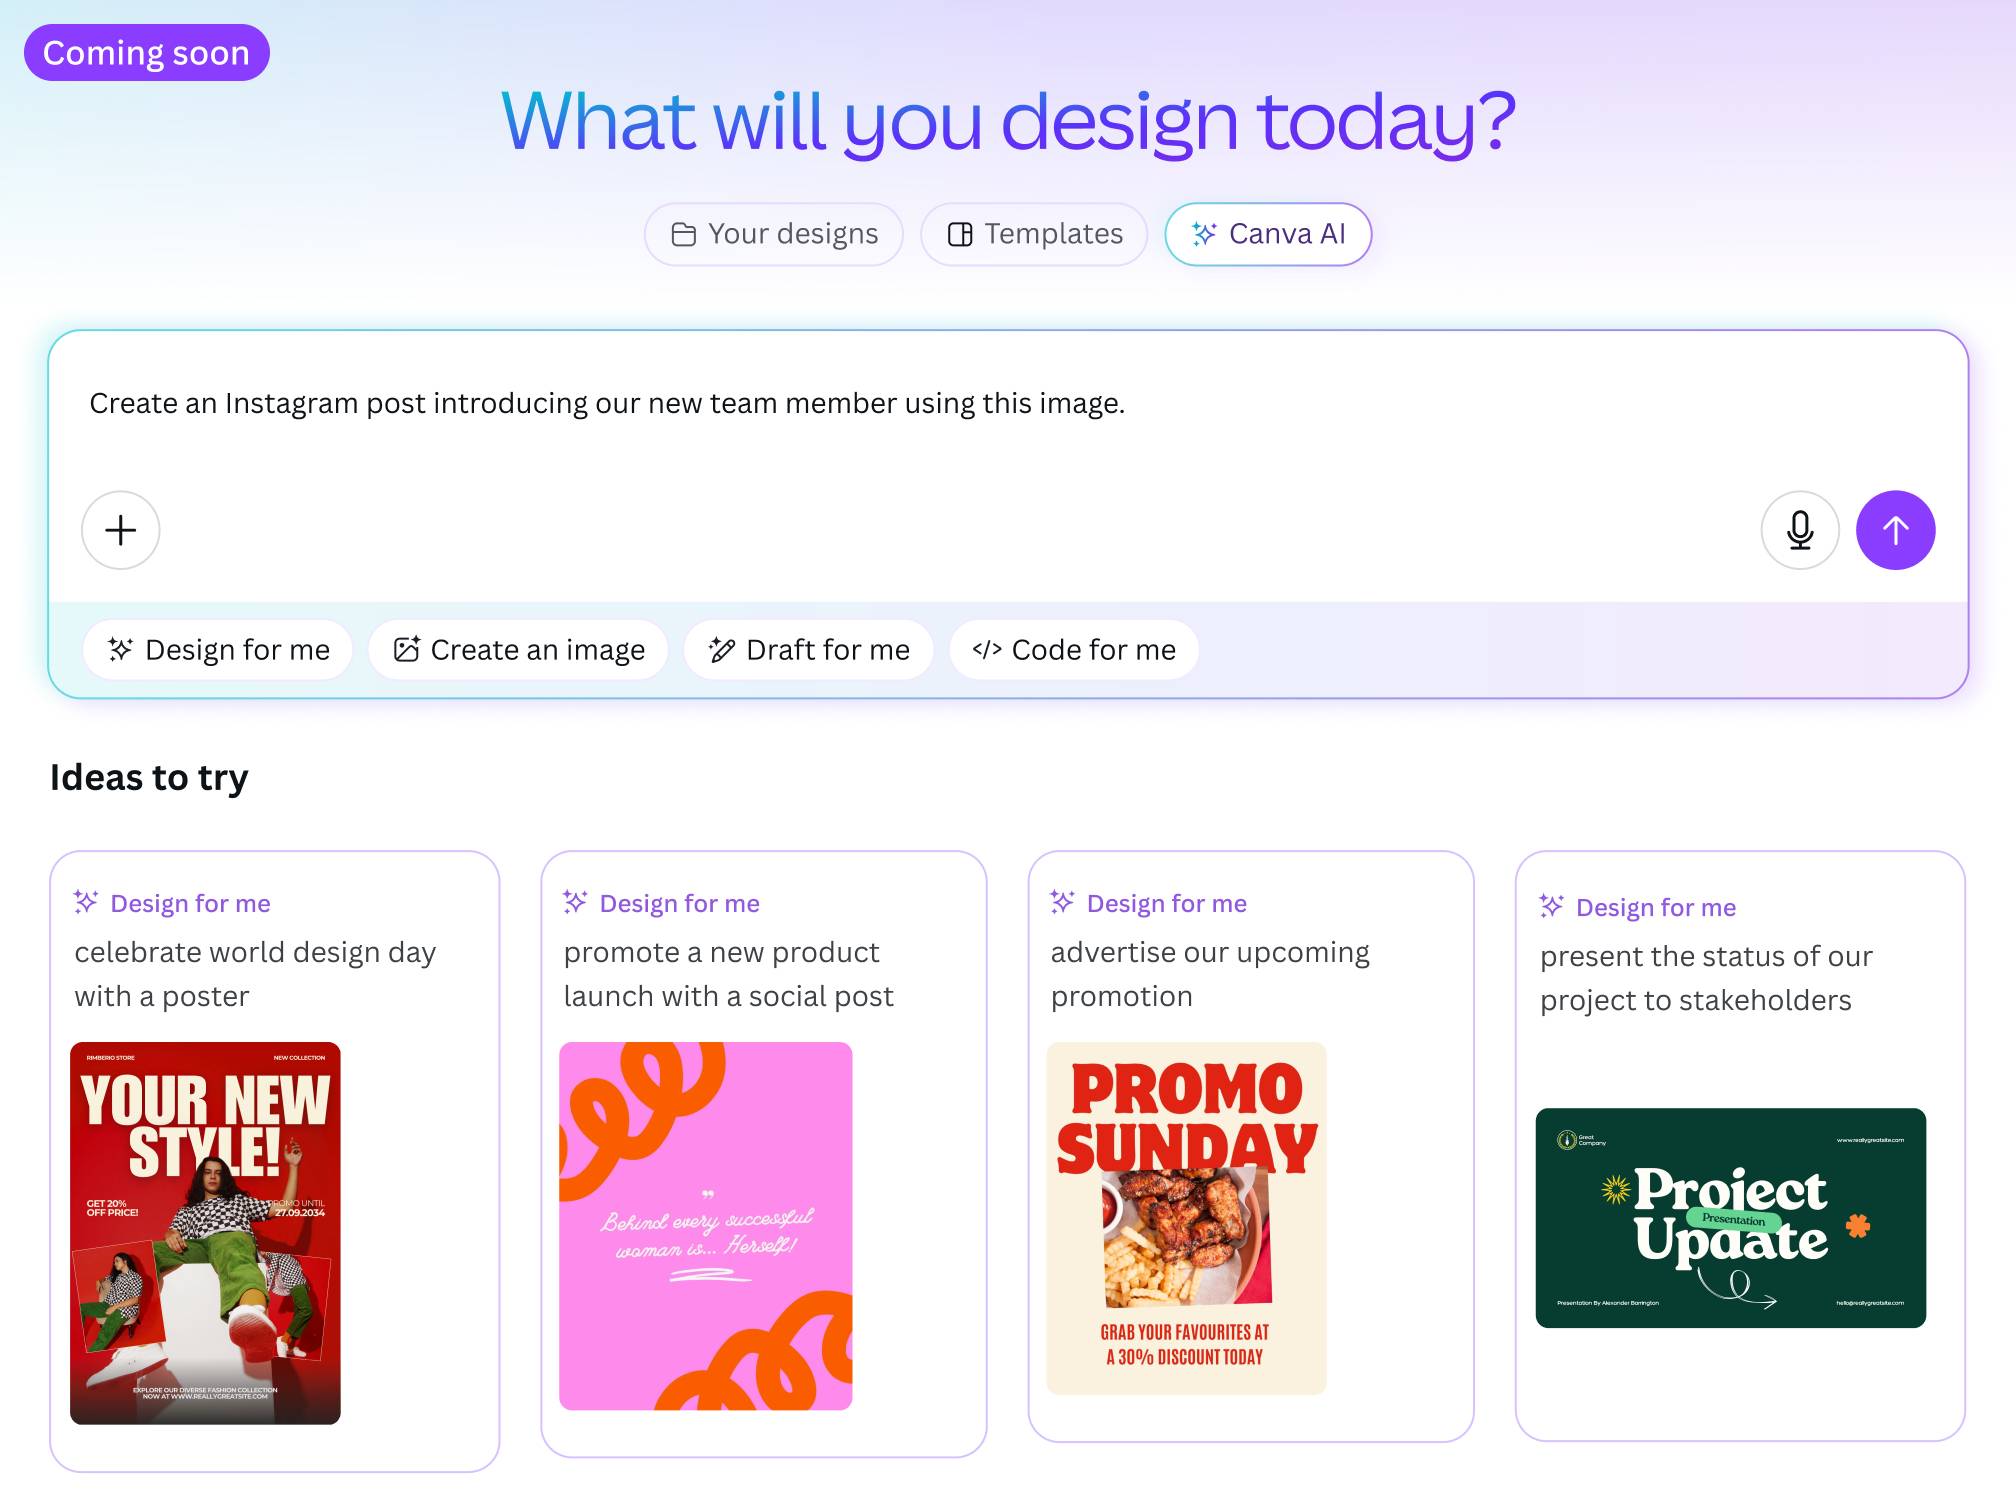Switch to the Your designs tab
2016x1512 pixels.
coord(775,234)
